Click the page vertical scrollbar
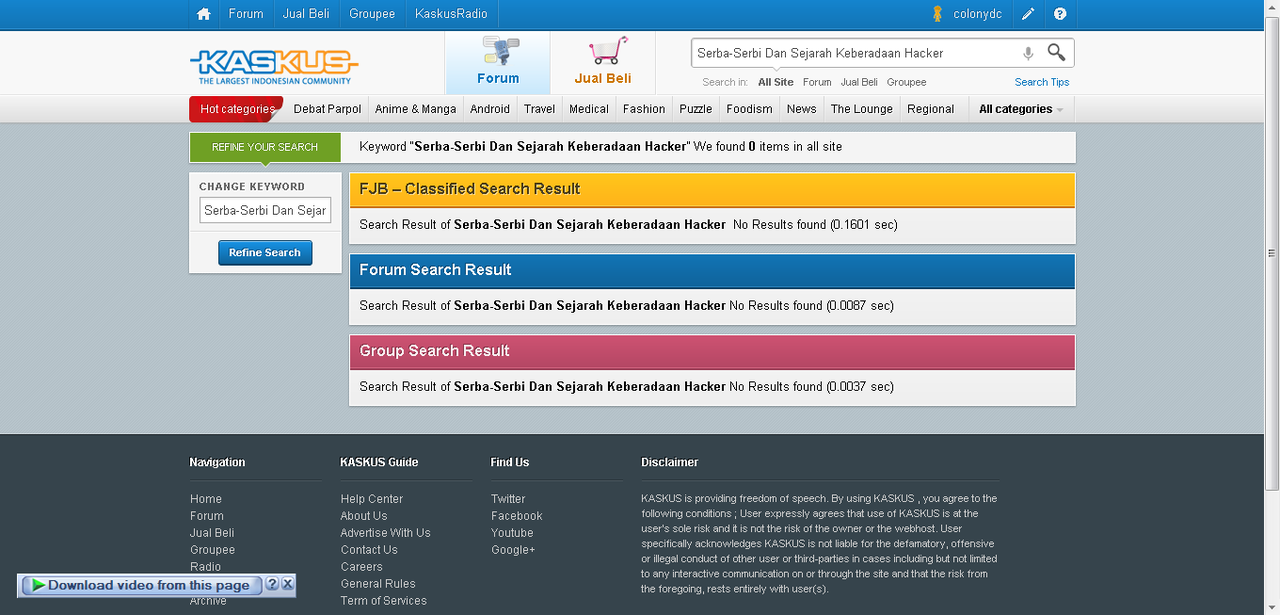The image size is (1280, 615). coord(1272,253)
